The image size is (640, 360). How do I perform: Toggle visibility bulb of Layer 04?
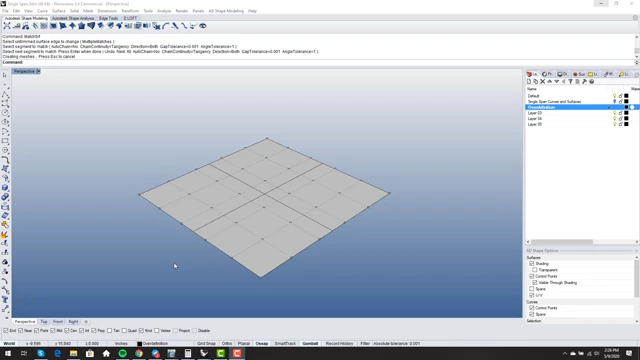[x=614, y=118]
